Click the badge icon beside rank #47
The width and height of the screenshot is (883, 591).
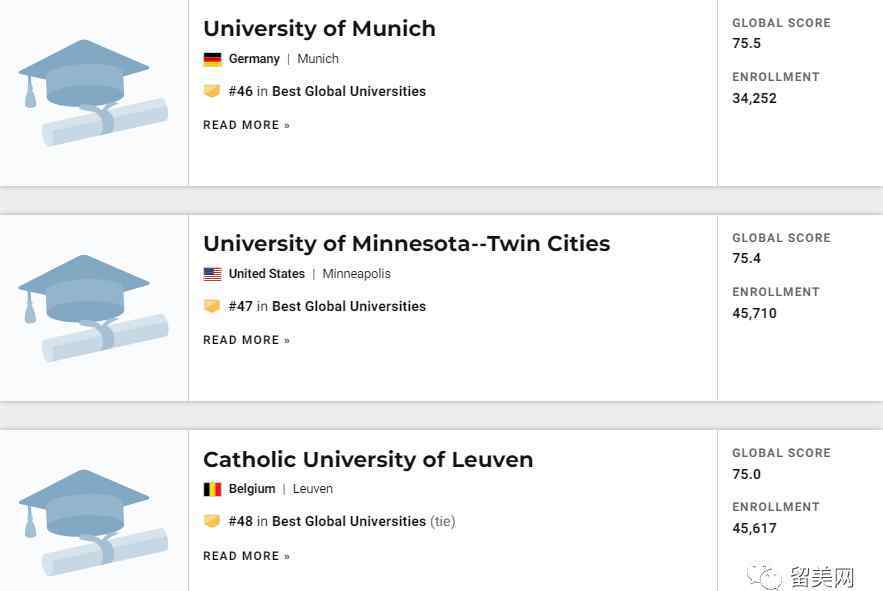(x=212, y=306)
